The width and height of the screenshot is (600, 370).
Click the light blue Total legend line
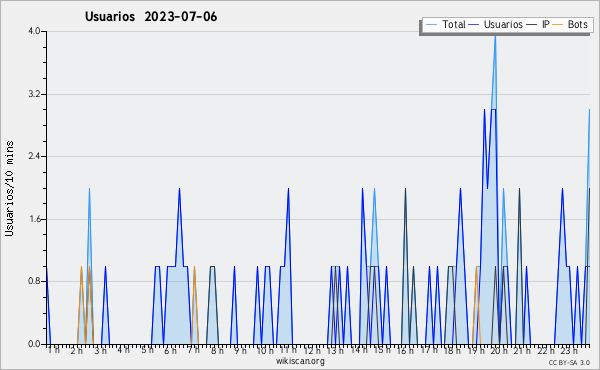(431, 24)
